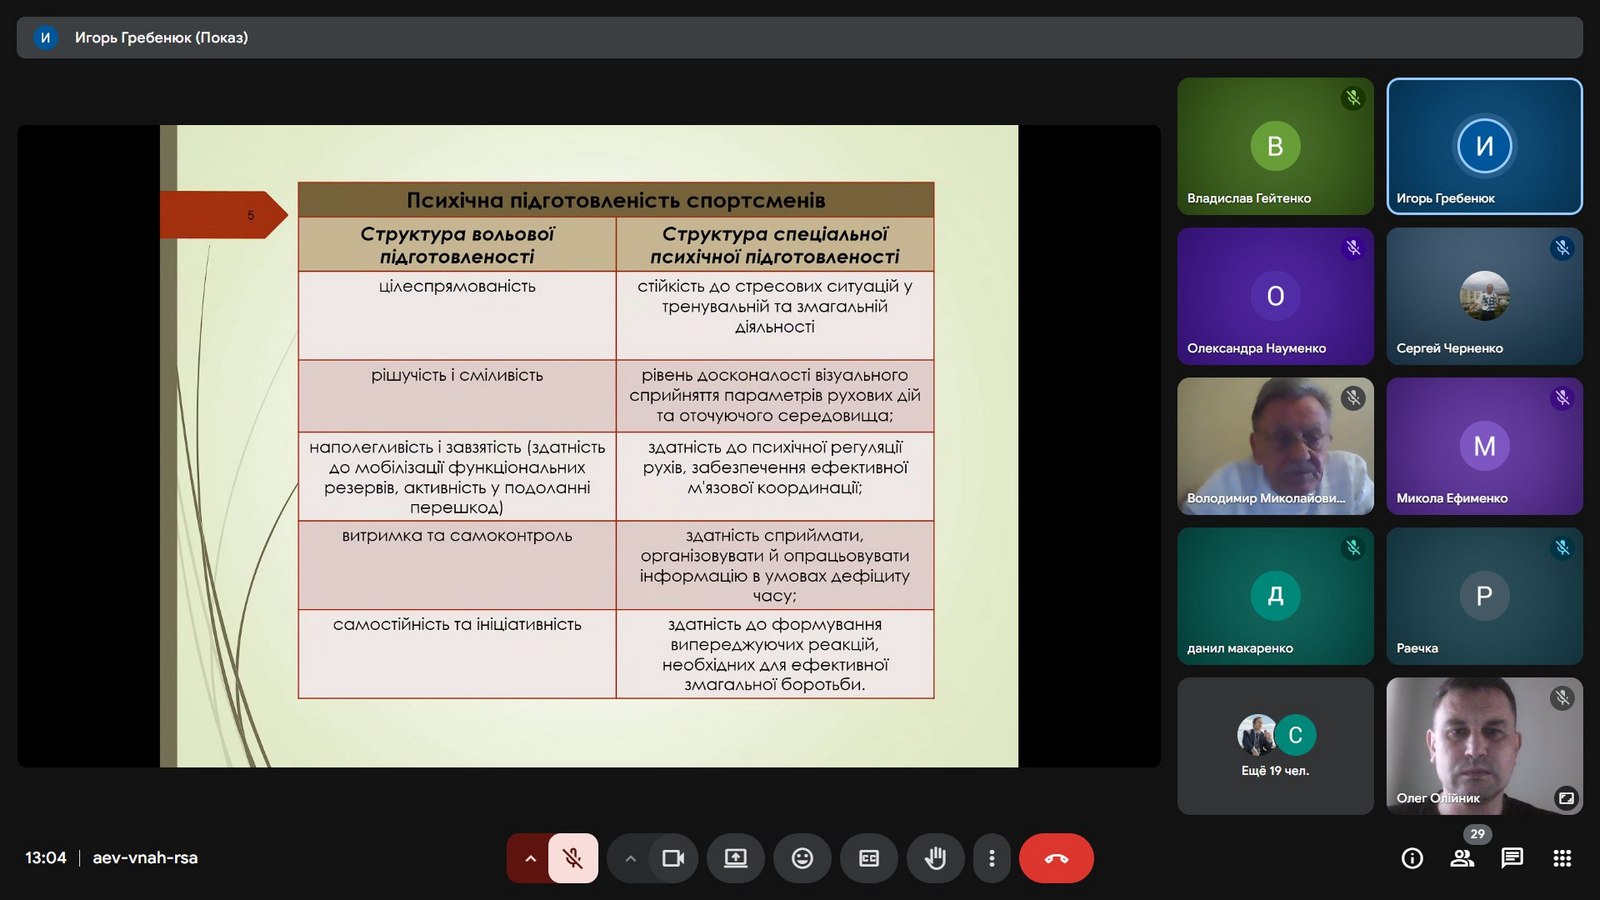Start presenting your screen

[736, 858]
